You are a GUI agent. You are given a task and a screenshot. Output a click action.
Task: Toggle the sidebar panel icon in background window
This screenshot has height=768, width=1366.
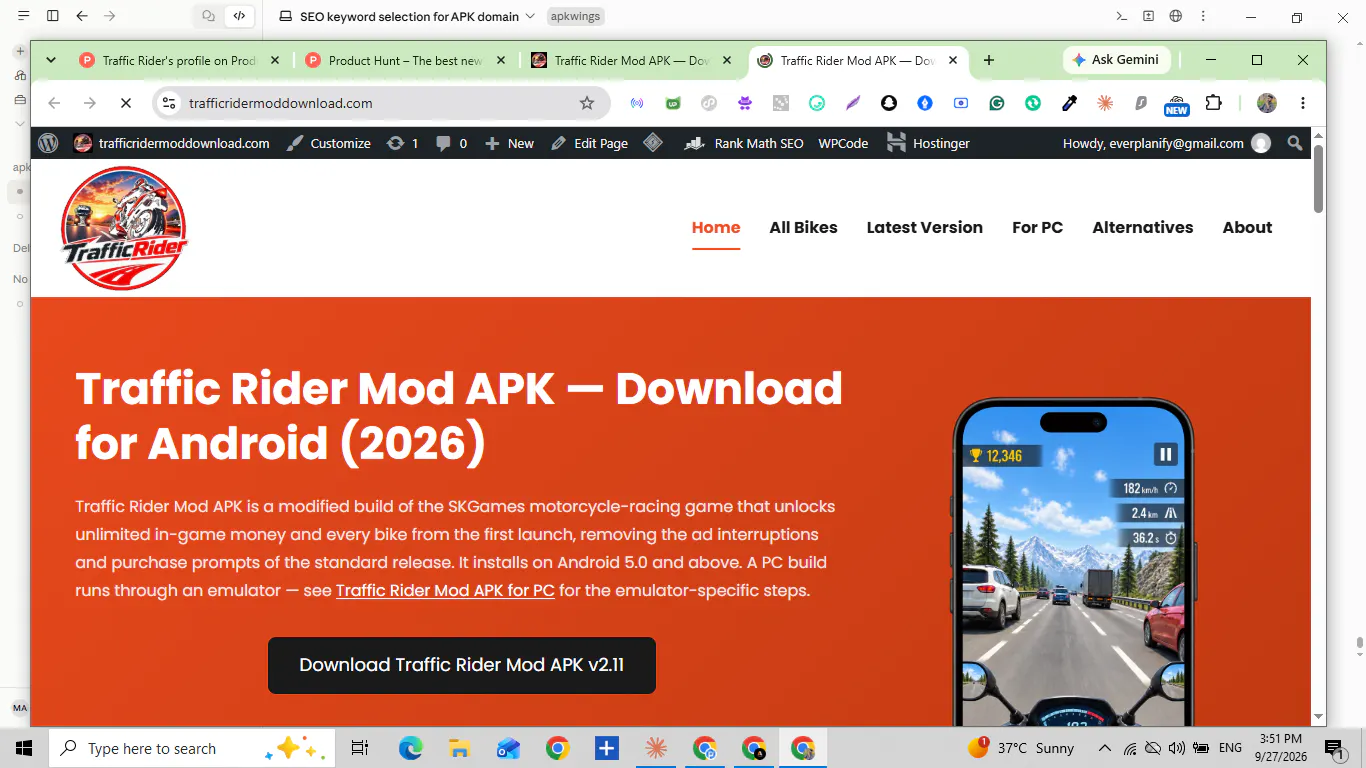53,16
